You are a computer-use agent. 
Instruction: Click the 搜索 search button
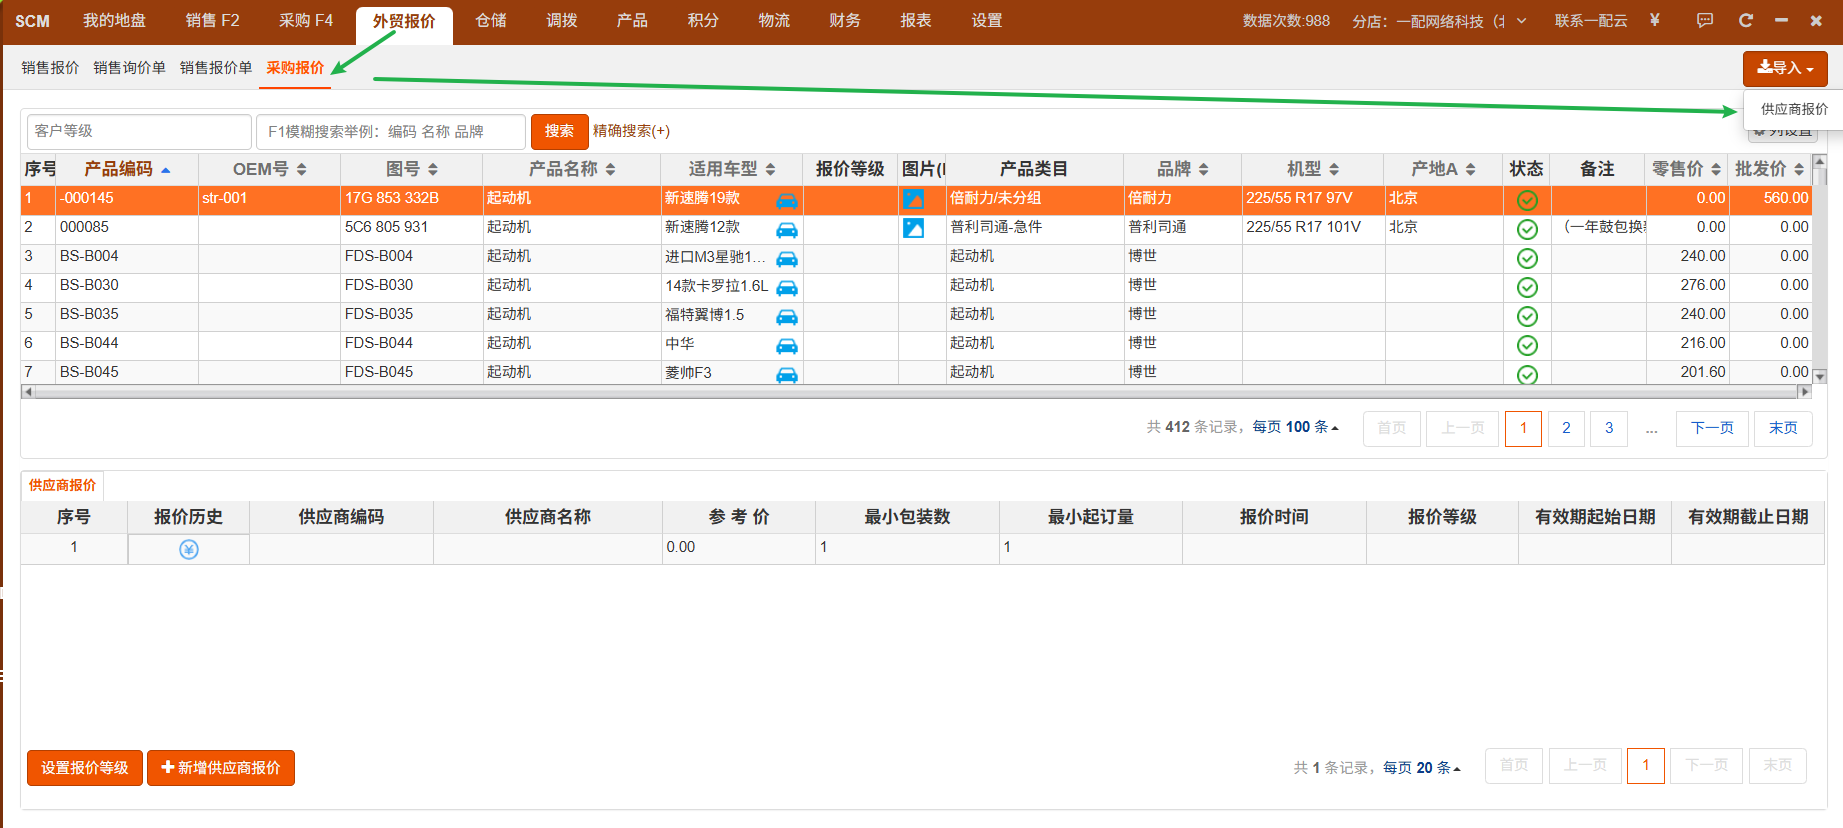tap(559, 131)
